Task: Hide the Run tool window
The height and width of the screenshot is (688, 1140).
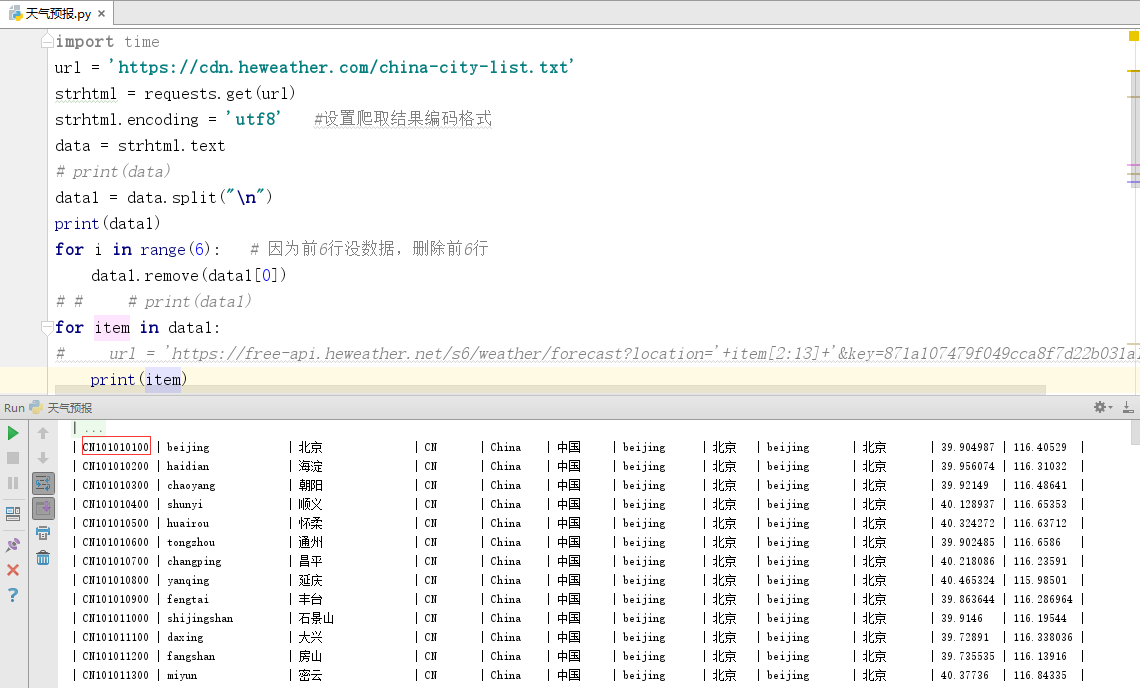Action: [x=1128, y=407]
